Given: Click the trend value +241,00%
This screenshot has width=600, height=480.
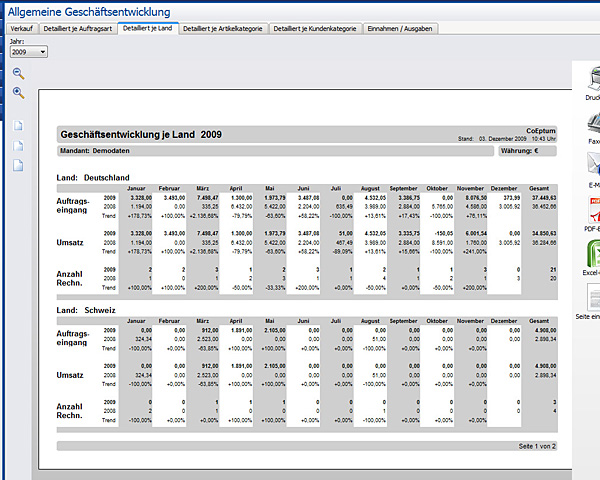Looking at the screenshot, I should [x=474, y=251].
